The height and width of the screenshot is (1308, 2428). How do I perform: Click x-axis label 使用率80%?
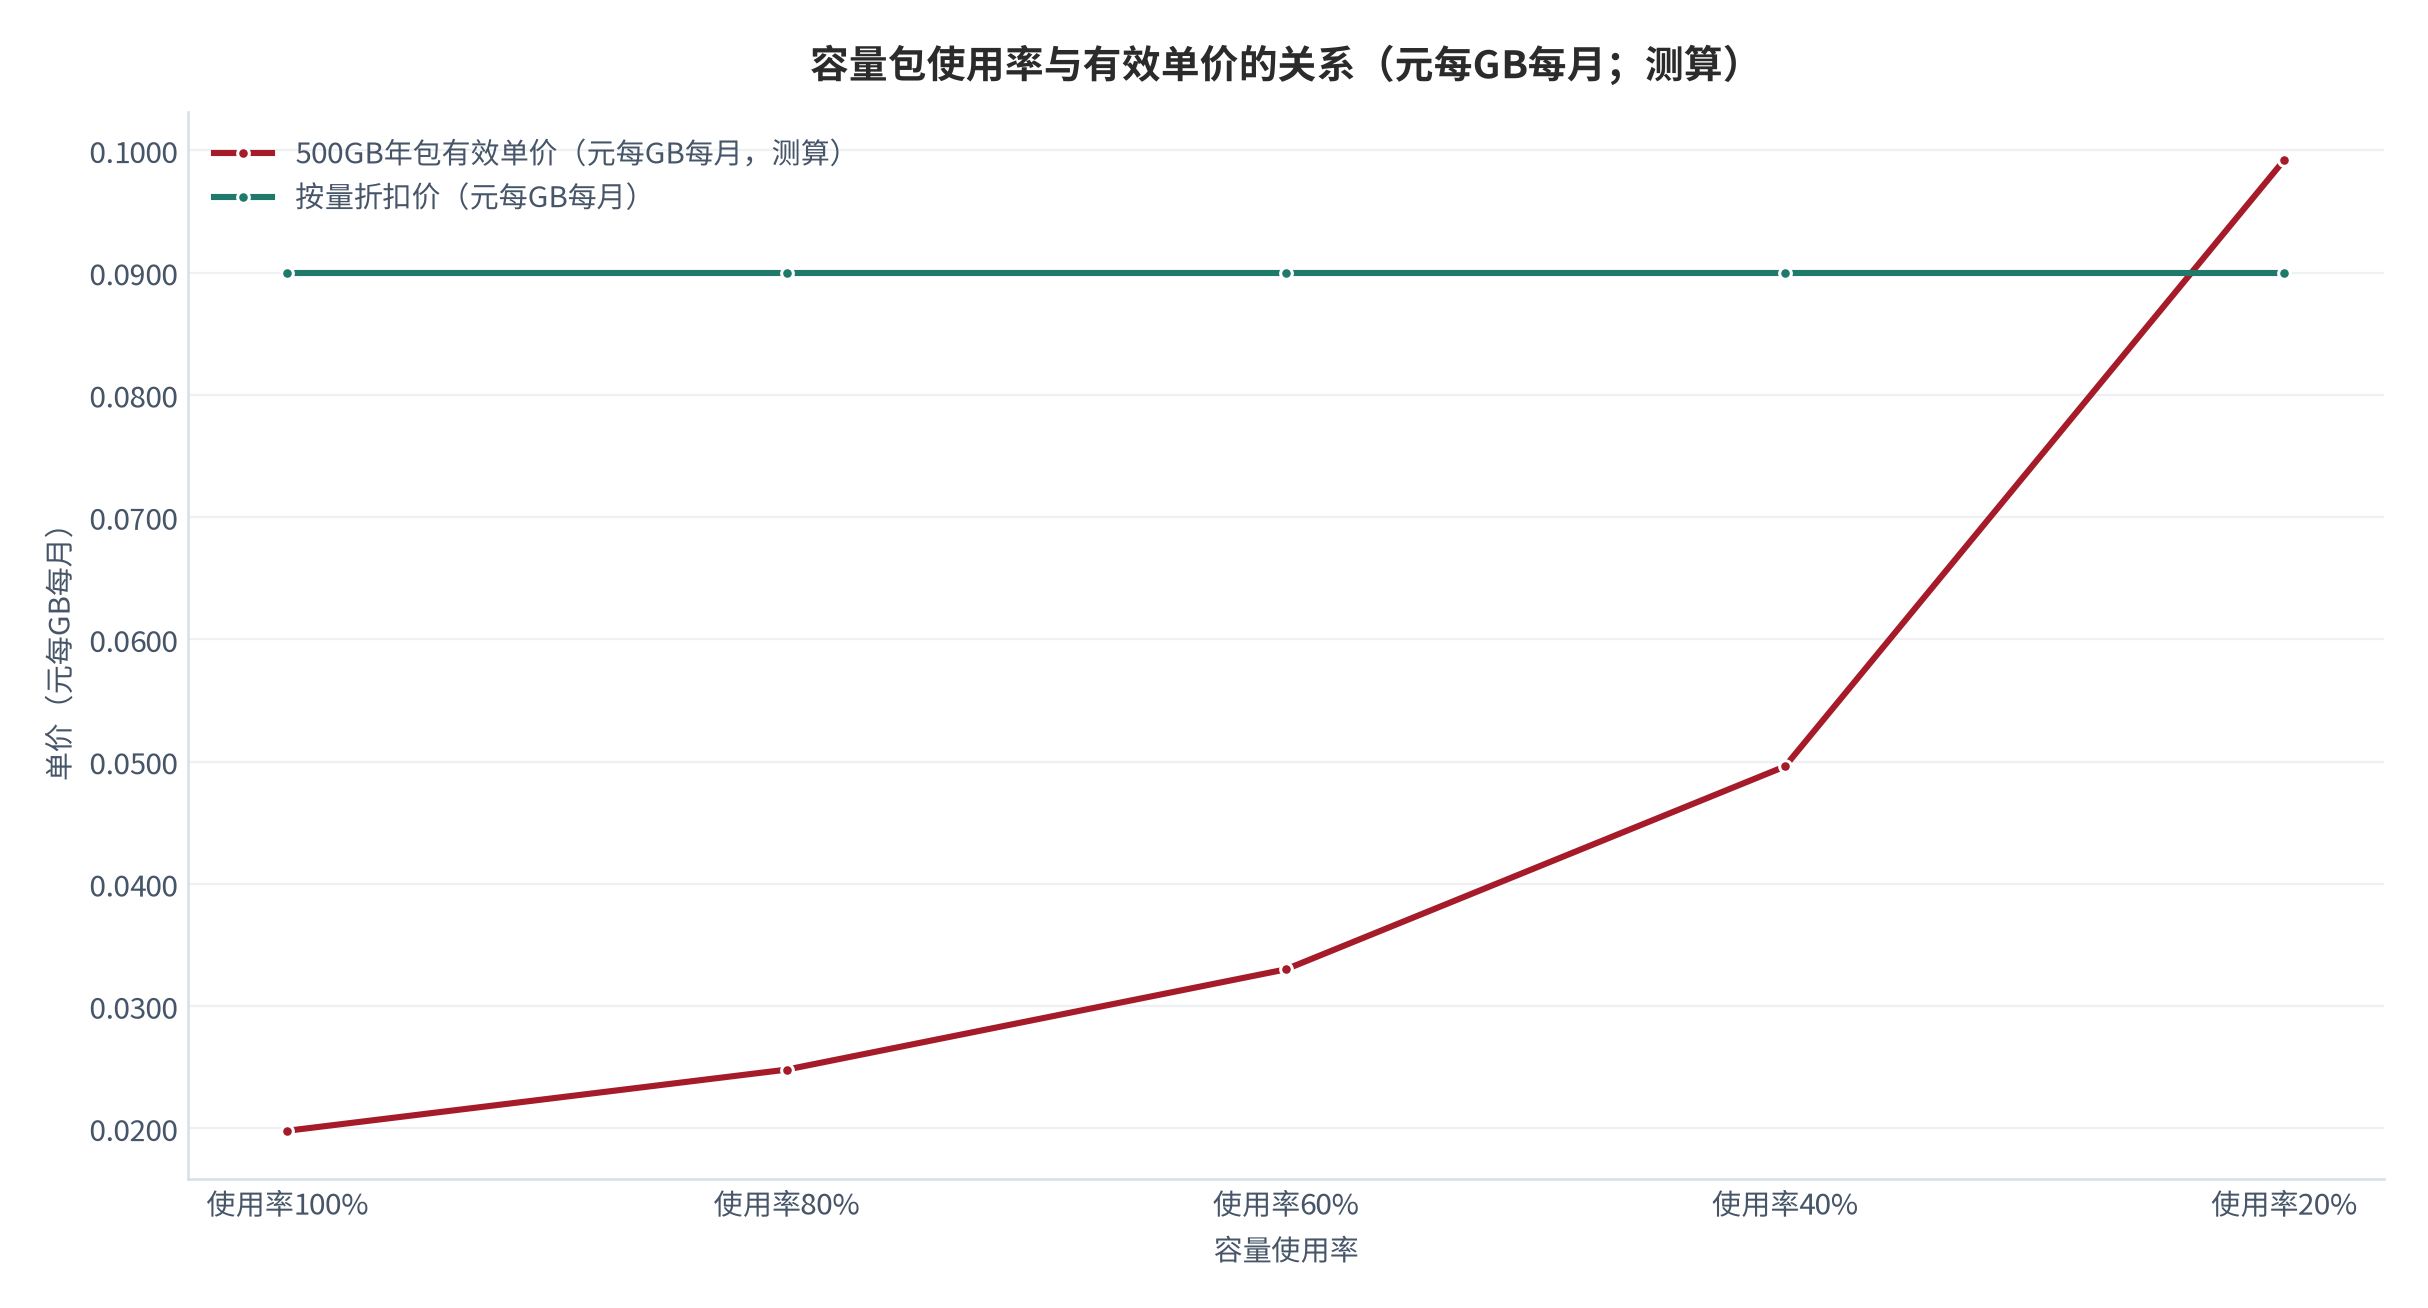pyautogui.click(x=787, y=1205)
